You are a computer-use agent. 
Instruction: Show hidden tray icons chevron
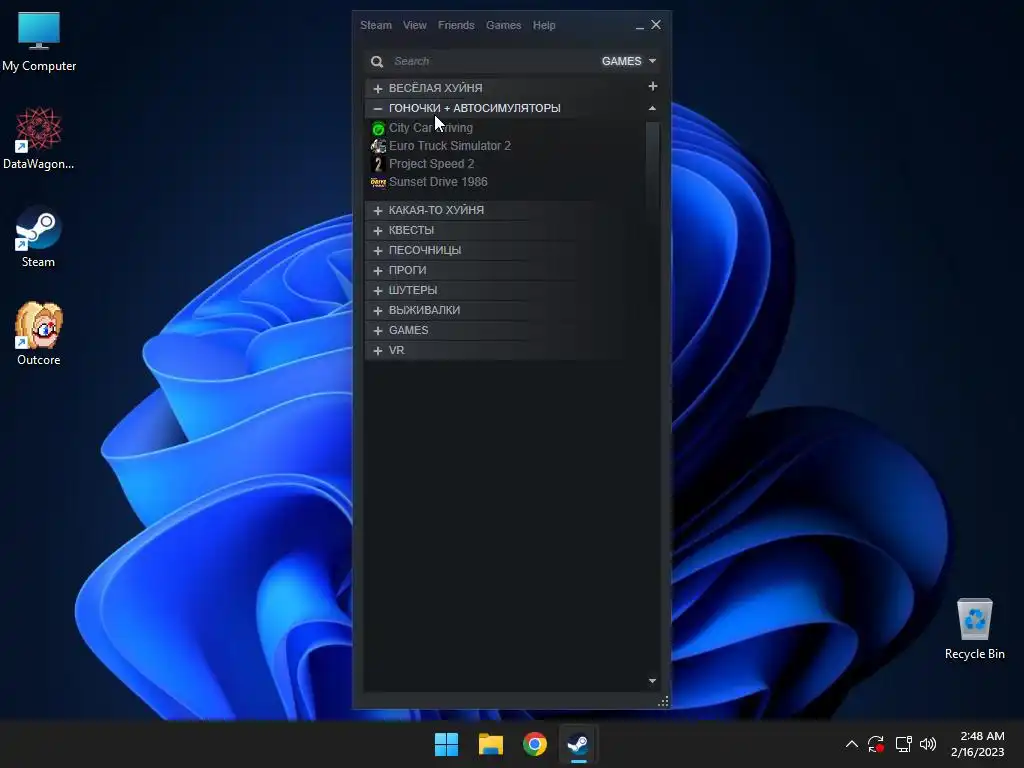pos(852,744)
